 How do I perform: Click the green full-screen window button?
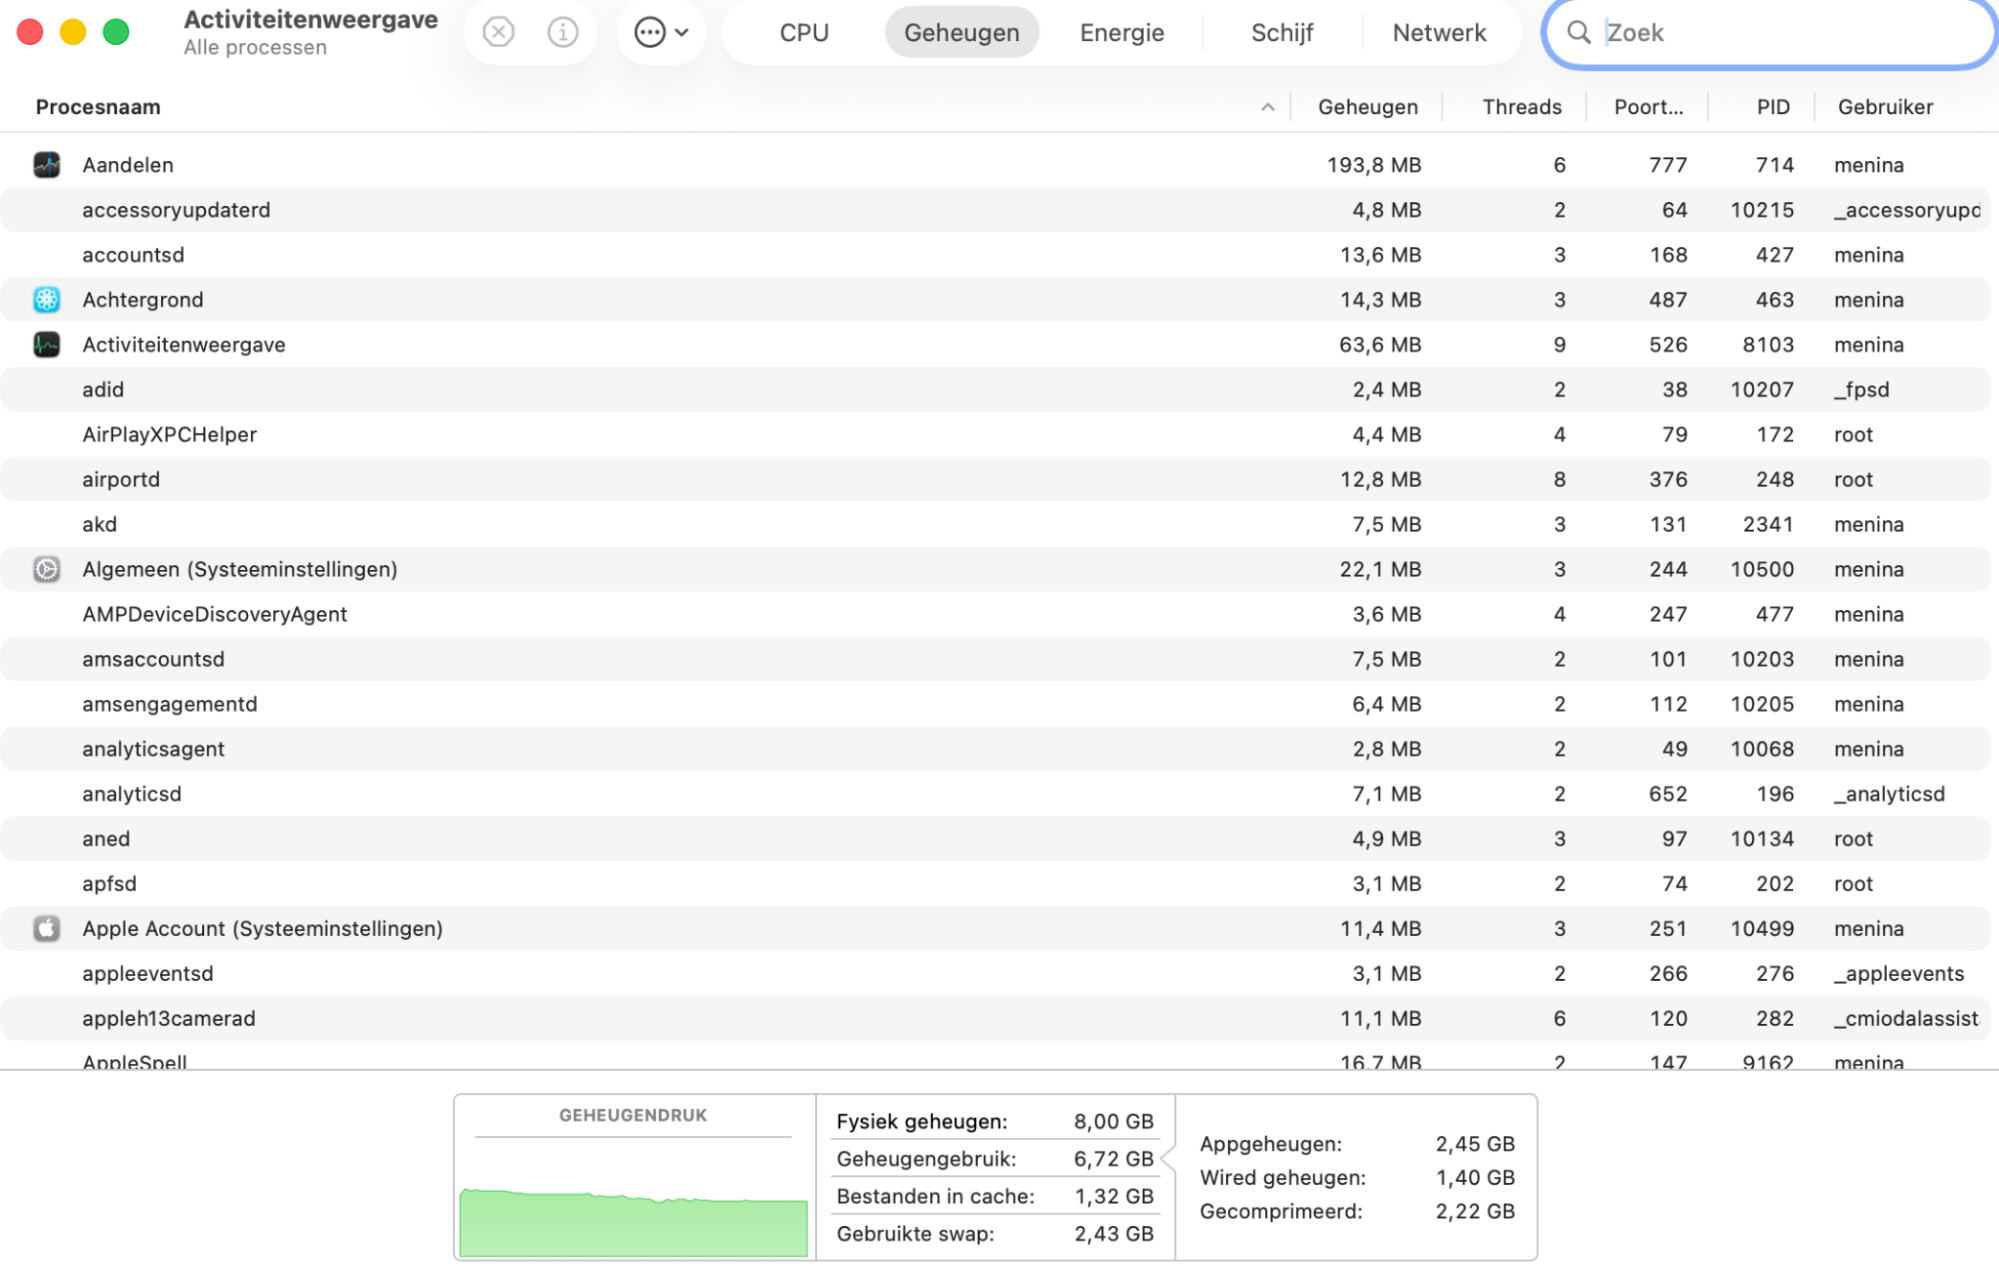tap(116, 32)
